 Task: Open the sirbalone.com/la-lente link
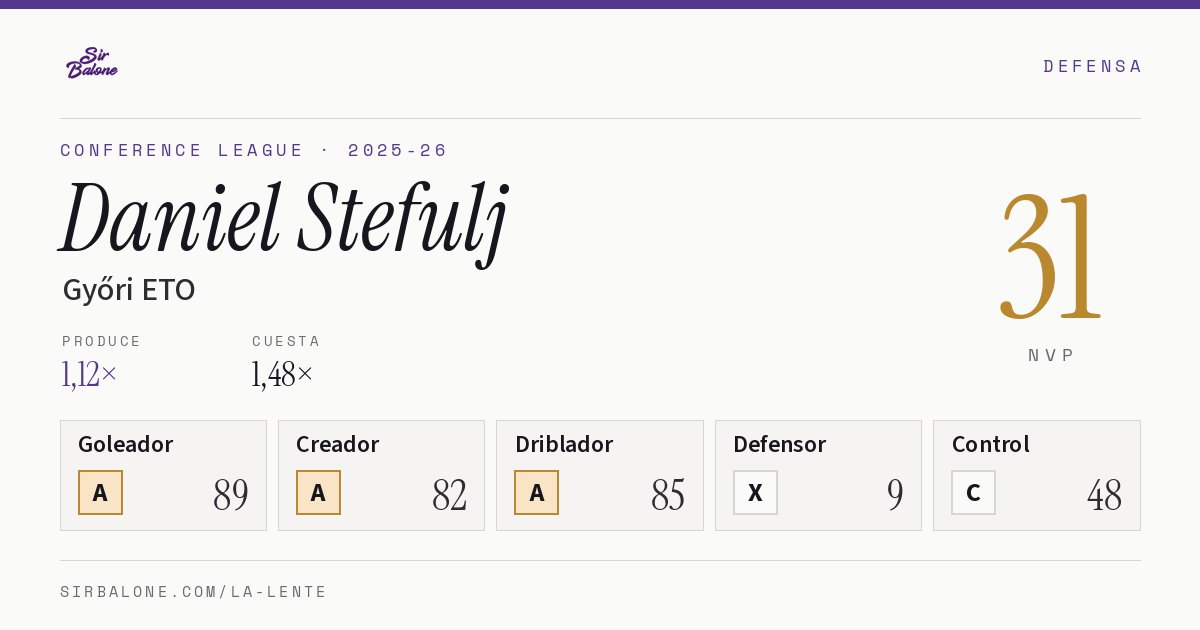click(194, 592)
